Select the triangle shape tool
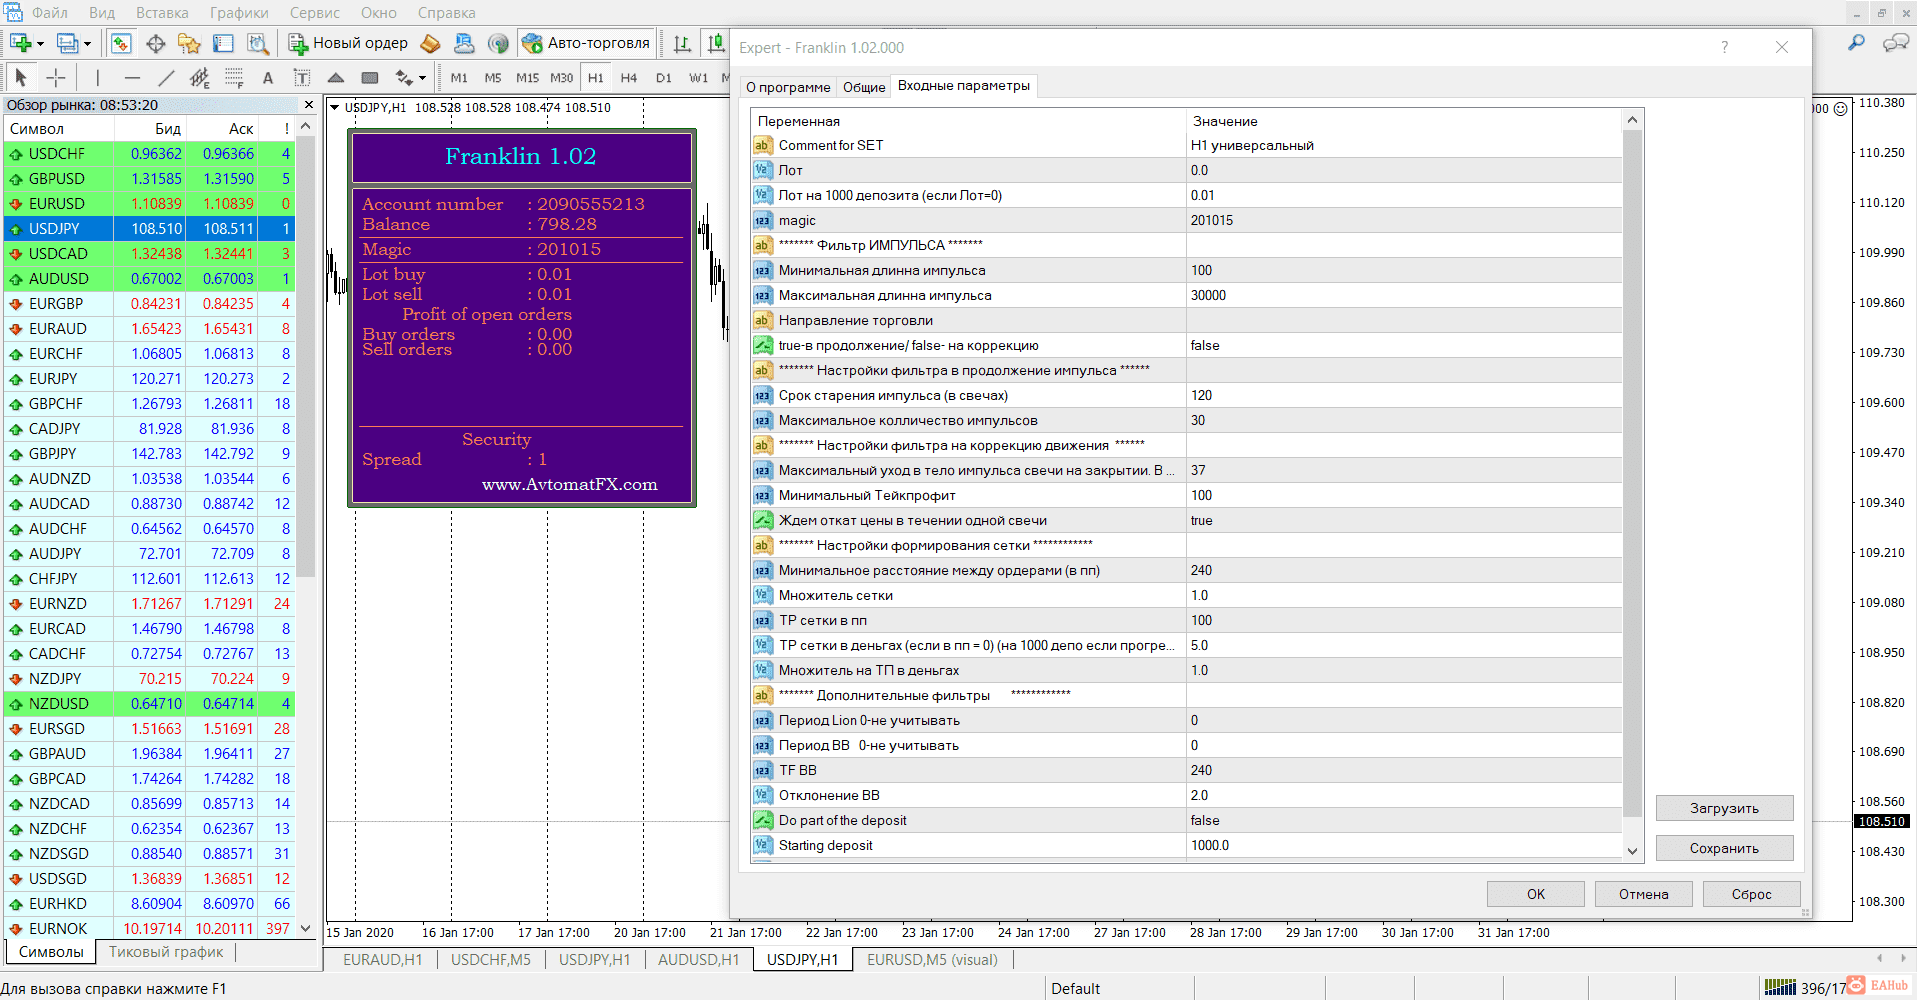1917x1000 pixels. (336, 77)
